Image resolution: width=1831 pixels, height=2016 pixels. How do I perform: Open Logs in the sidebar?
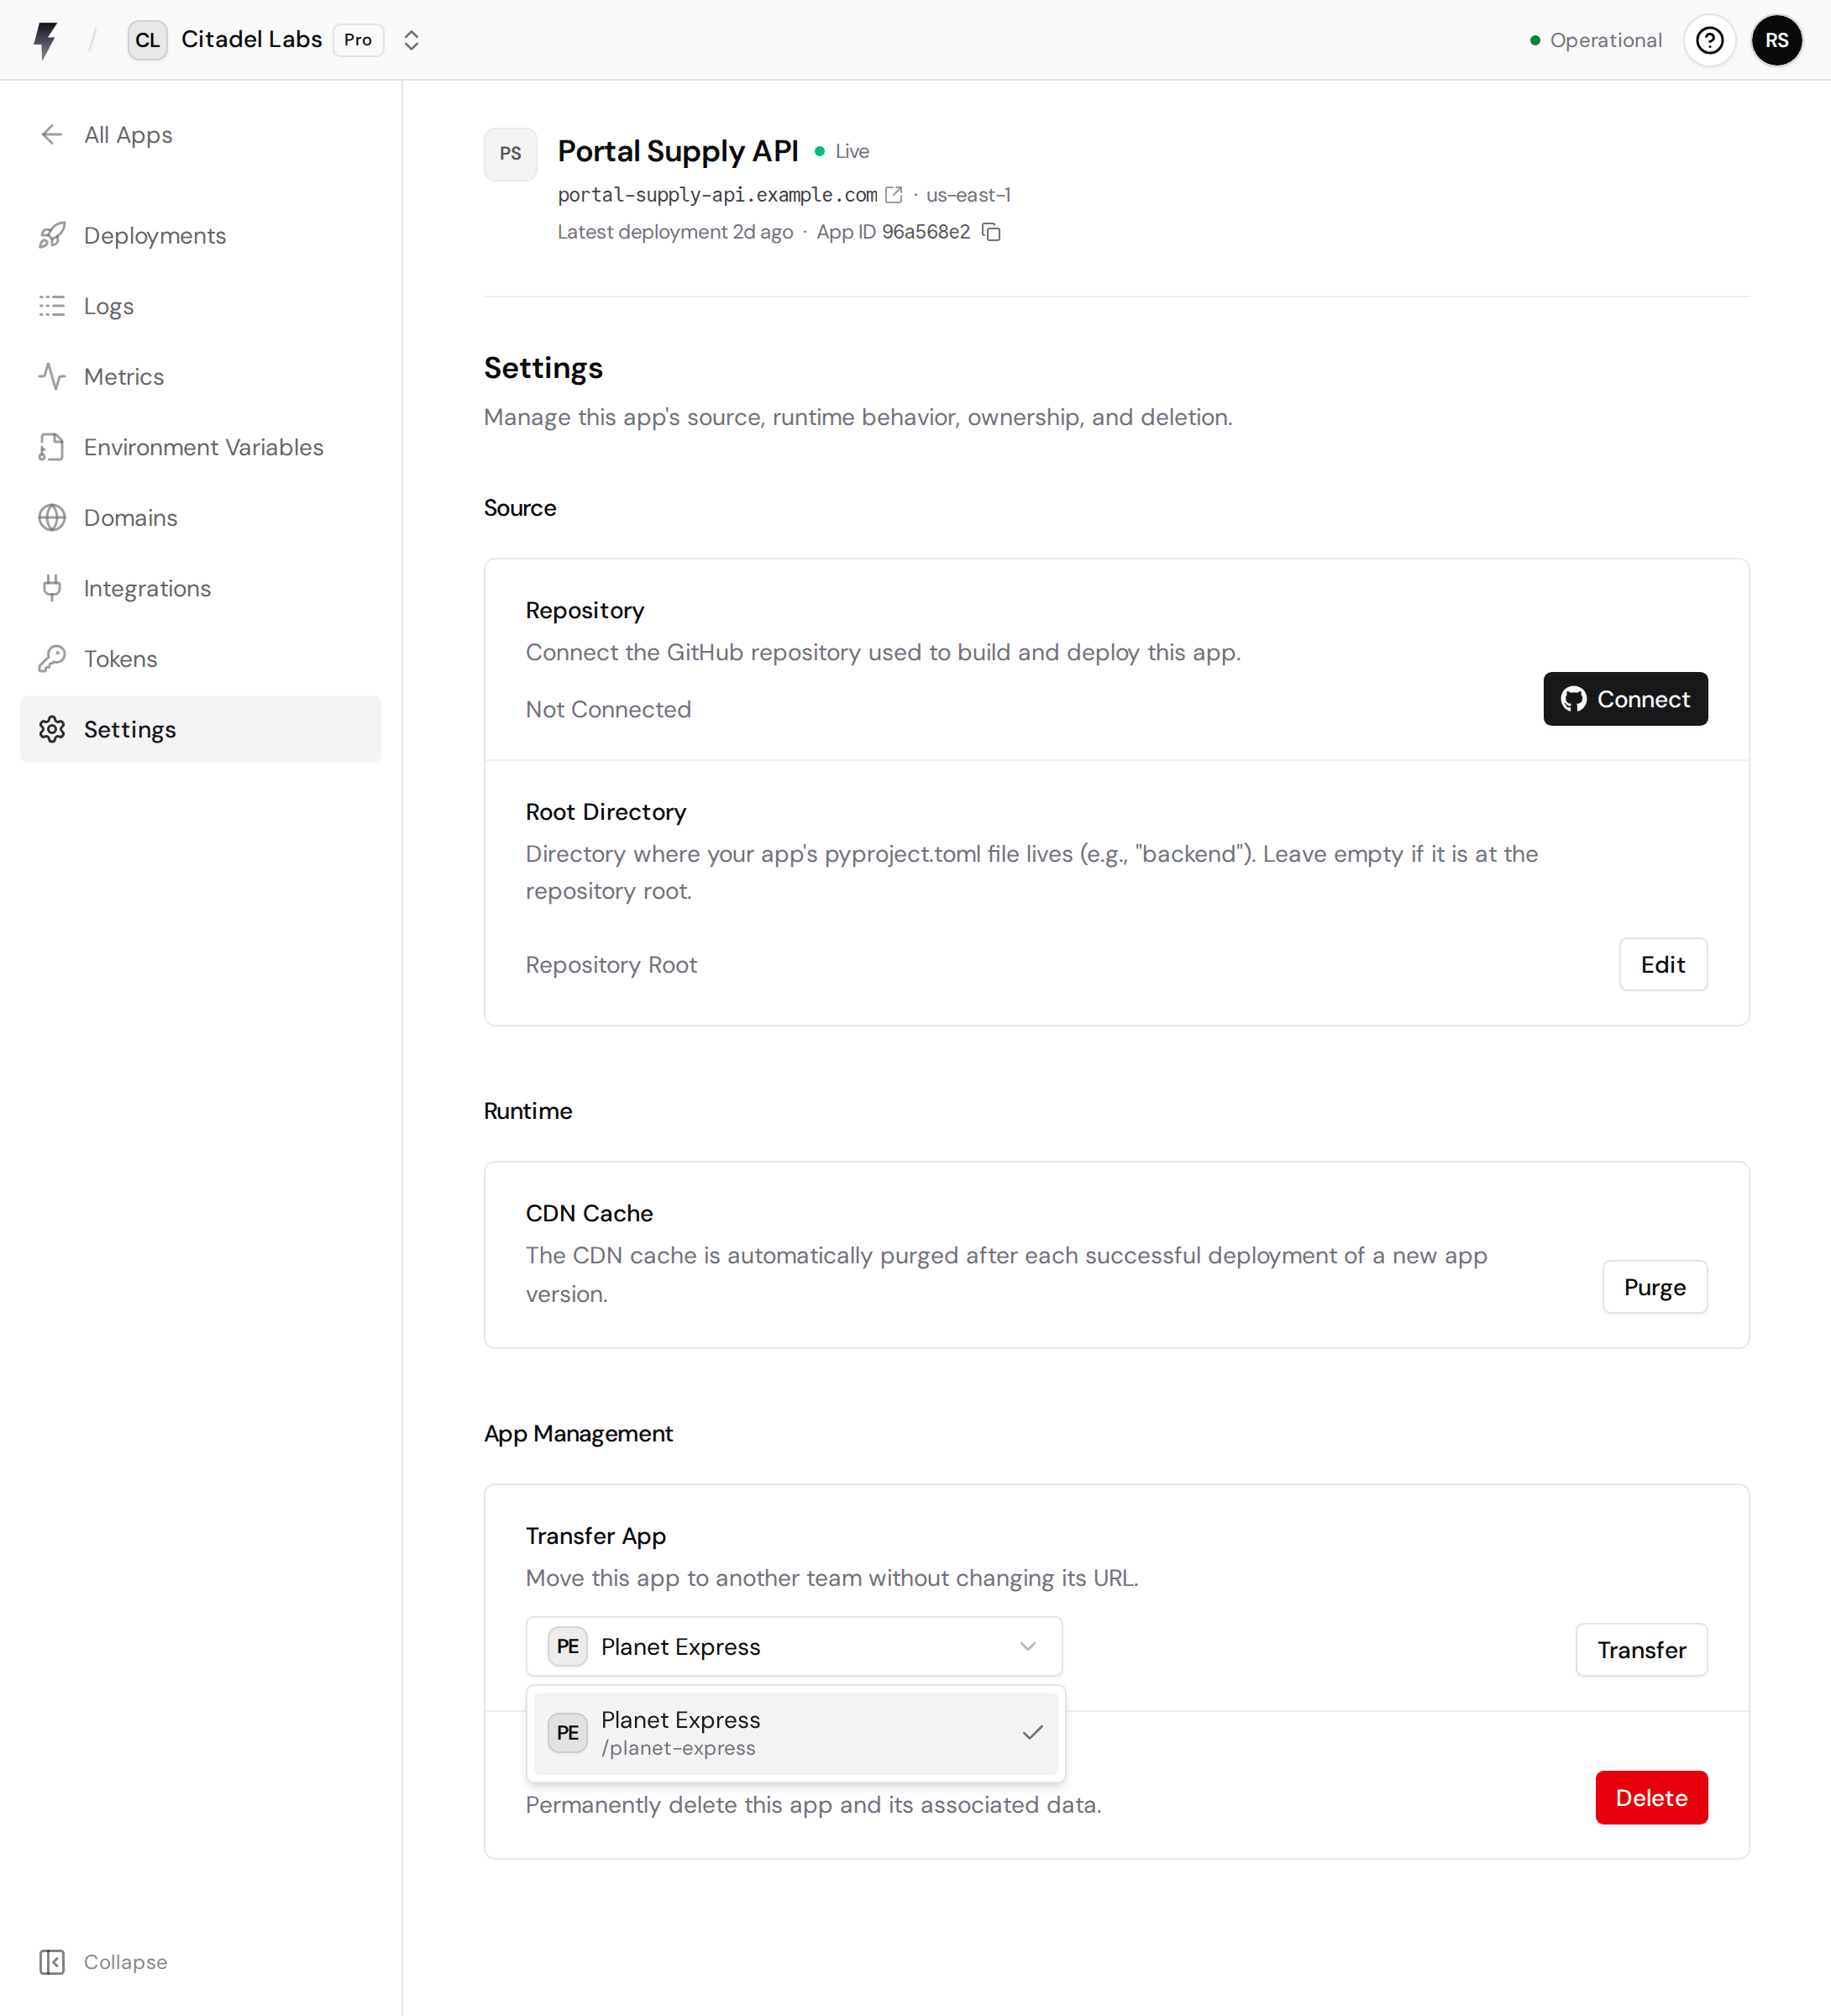coord(200,306)
